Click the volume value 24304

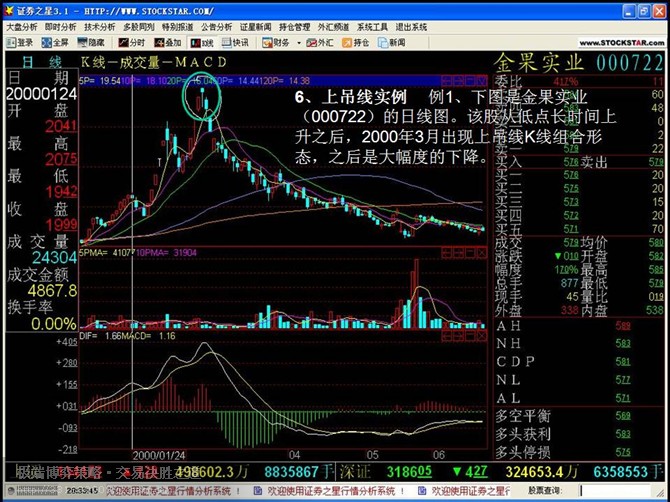(x=55, y=258)
